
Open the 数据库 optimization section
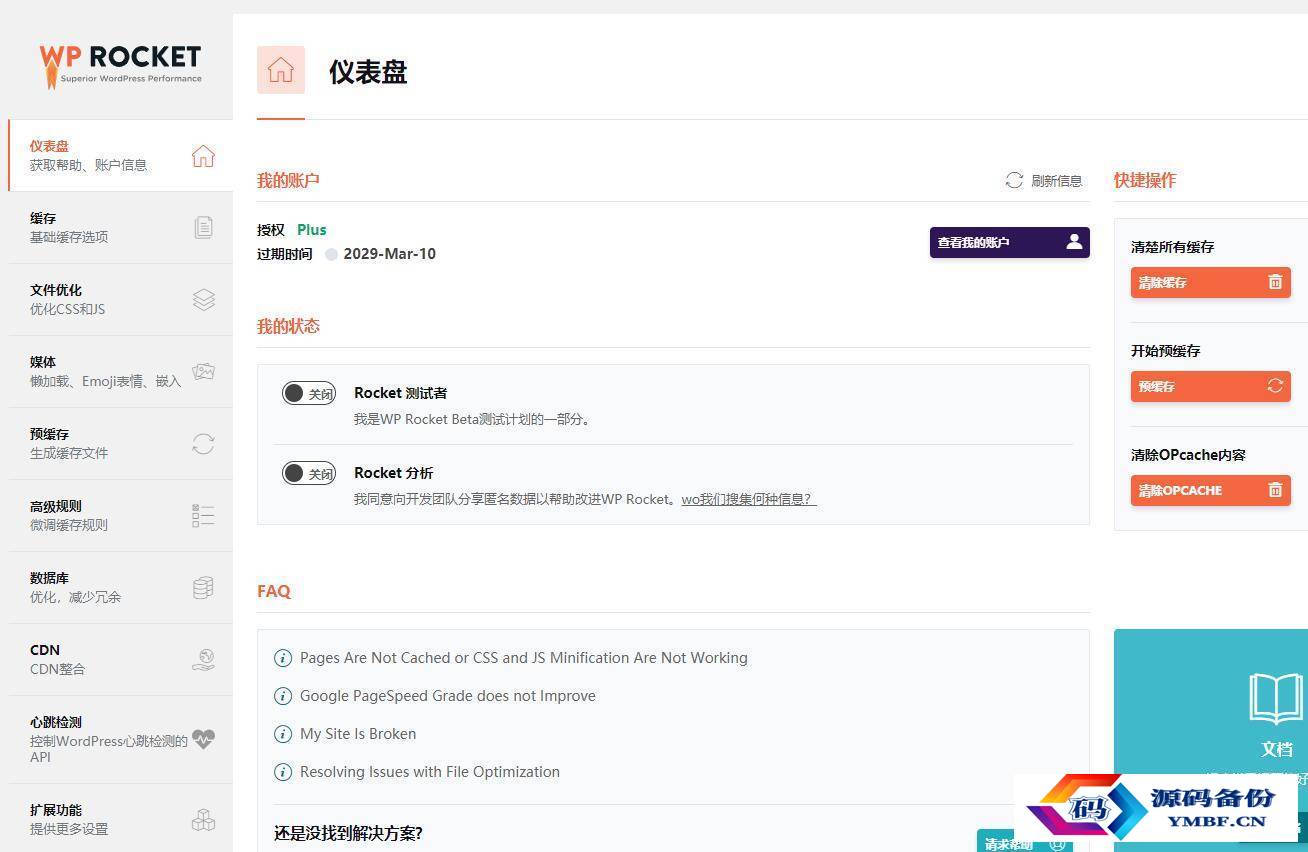[120, 587]
